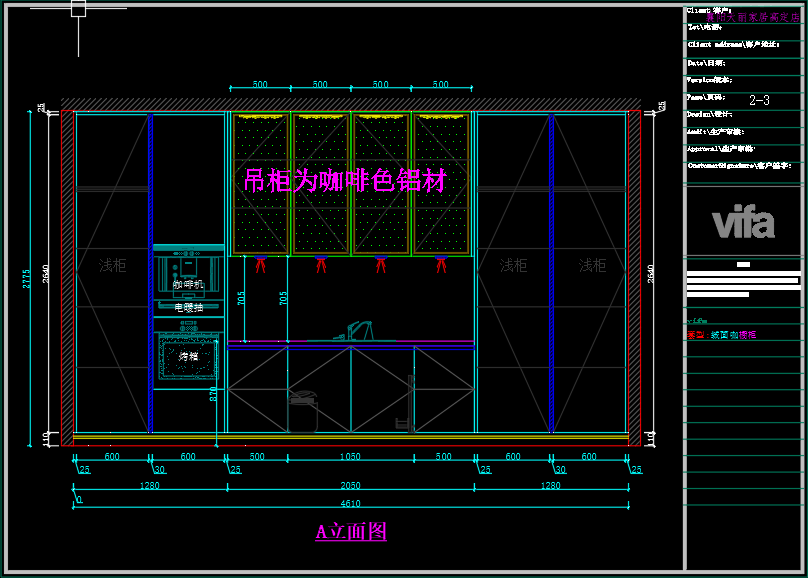Click the magenta client name in title block
The width and height of the screenshot is (808, 578).
point(744,18)
